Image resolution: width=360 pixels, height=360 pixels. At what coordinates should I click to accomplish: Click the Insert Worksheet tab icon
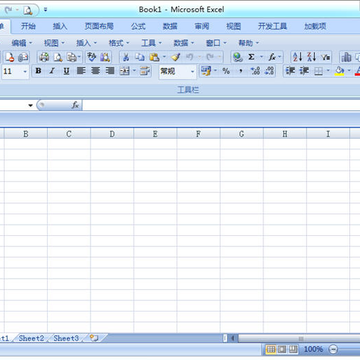tap(95, 338)
